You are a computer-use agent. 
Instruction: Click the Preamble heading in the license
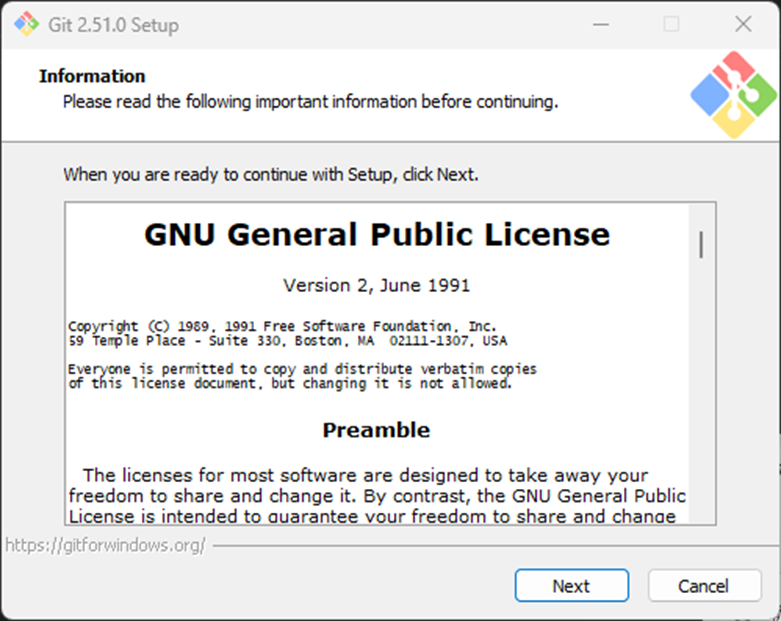tap(376, 430)
